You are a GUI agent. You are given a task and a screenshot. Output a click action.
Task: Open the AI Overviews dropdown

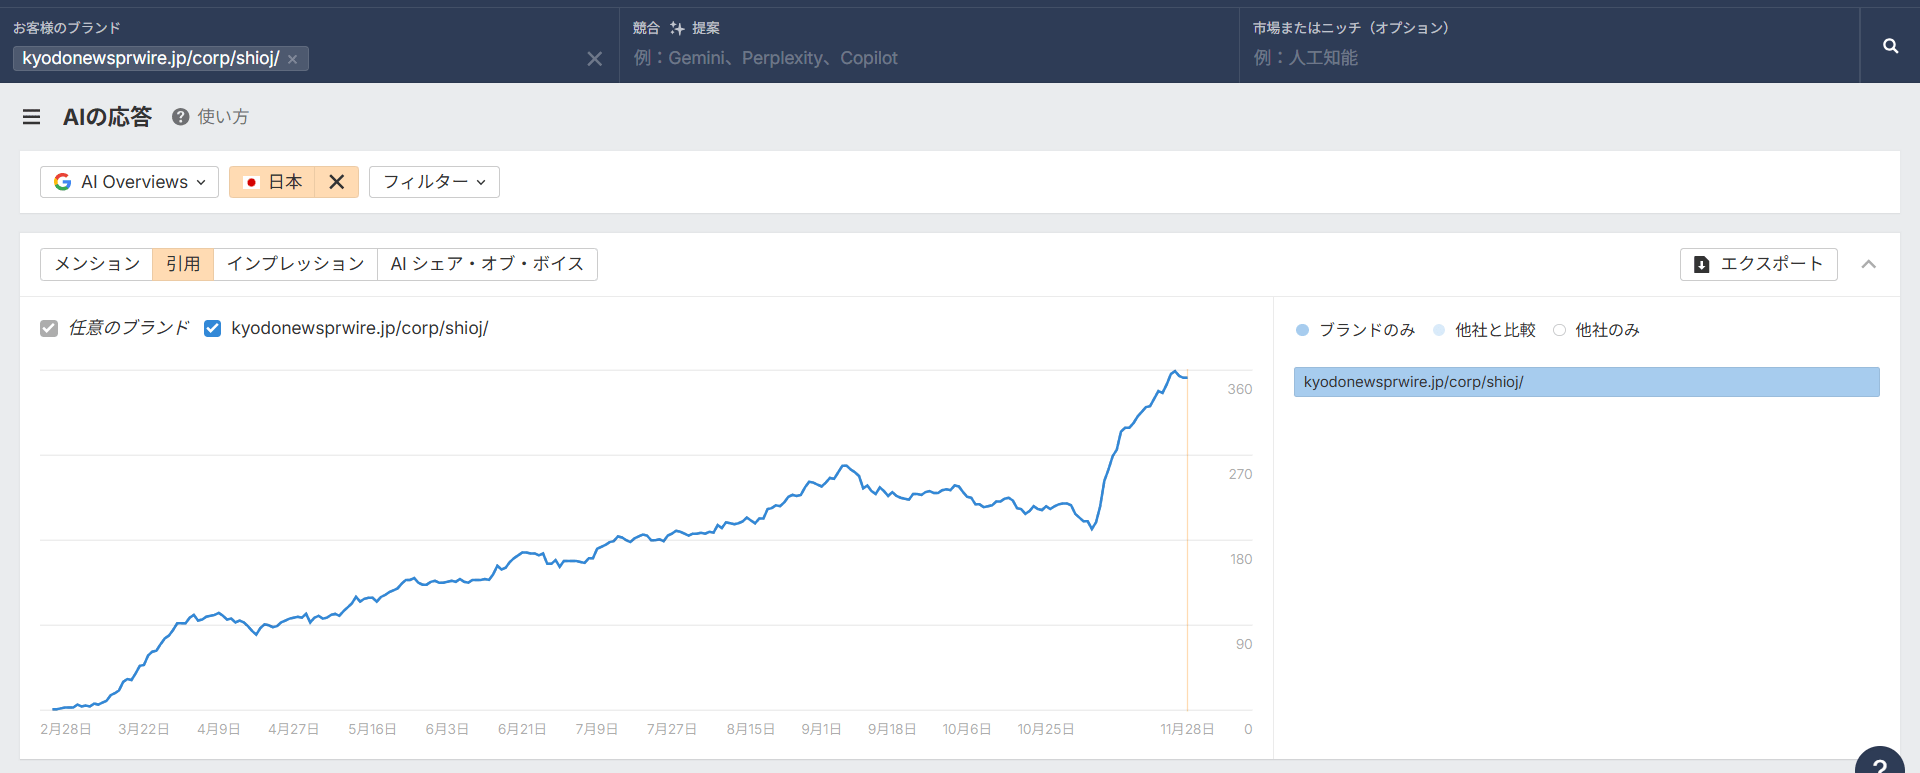(130, 182)
